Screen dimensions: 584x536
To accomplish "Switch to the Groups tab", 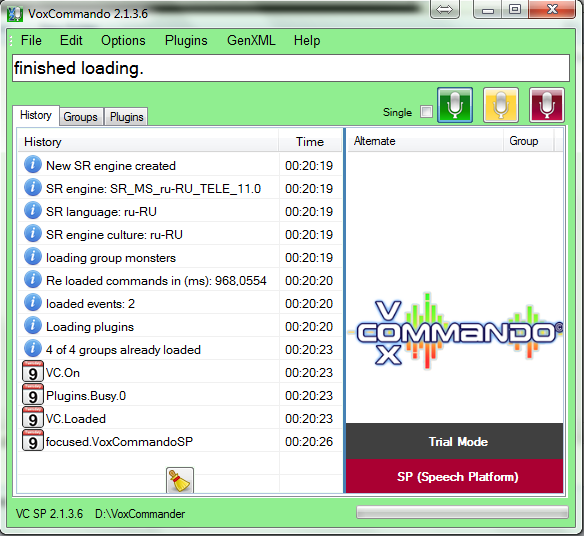I will (x=80, y=117).
